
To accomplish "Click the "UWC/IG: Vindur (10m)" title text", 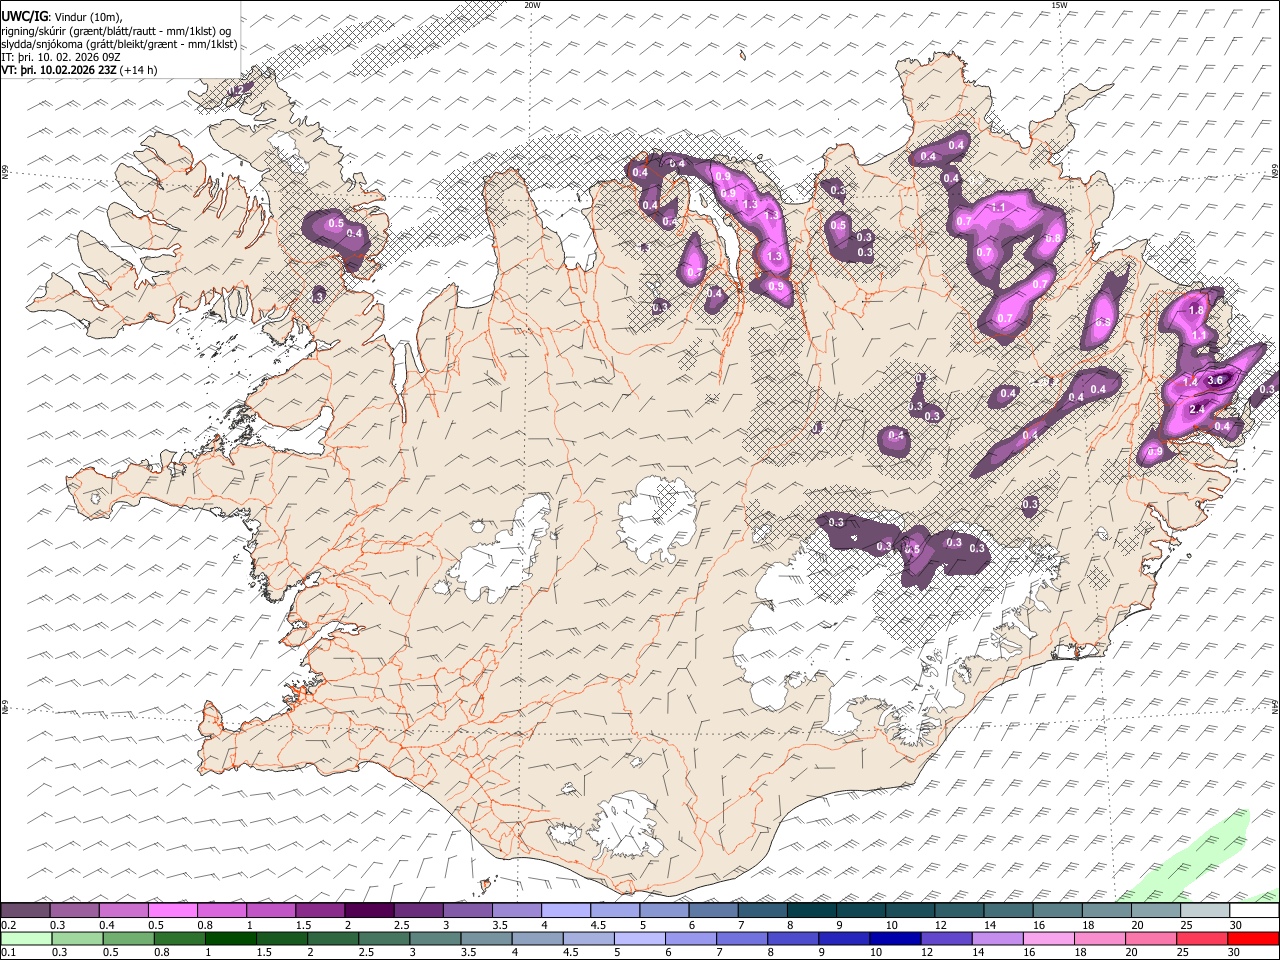I will (62, 16).
